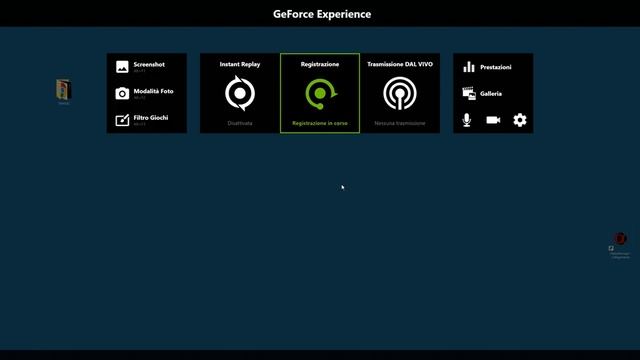Click 'Registrazione in corso' status text

(320, 123)
